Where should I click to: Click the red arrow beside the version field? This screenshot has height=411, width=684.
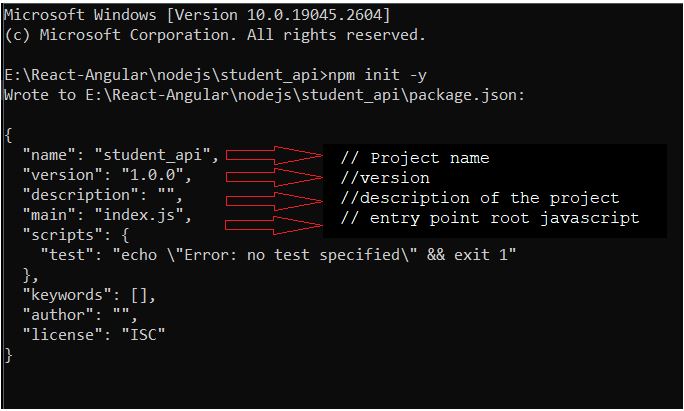pyautogui.click(x=270, y=176)
